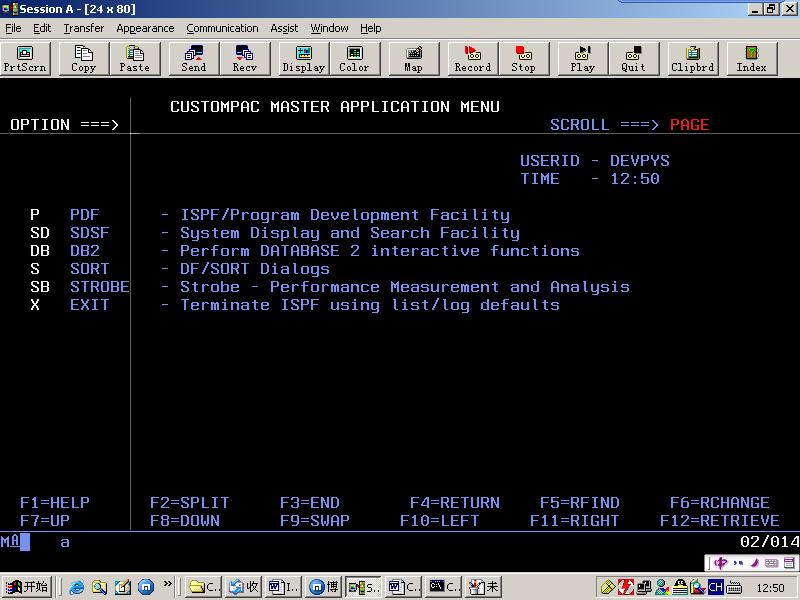Click the F6=RCHANGE function key label
This screenshot has height=600, width=800.
tap(720, 503)
